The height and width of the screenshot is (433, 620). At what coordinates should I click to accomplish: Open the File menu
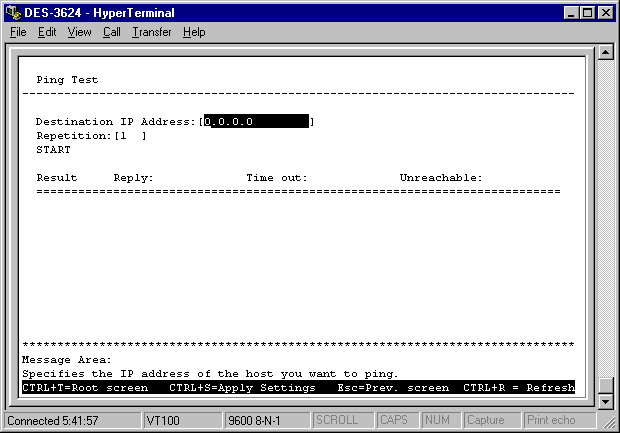(x=18, y=32)
